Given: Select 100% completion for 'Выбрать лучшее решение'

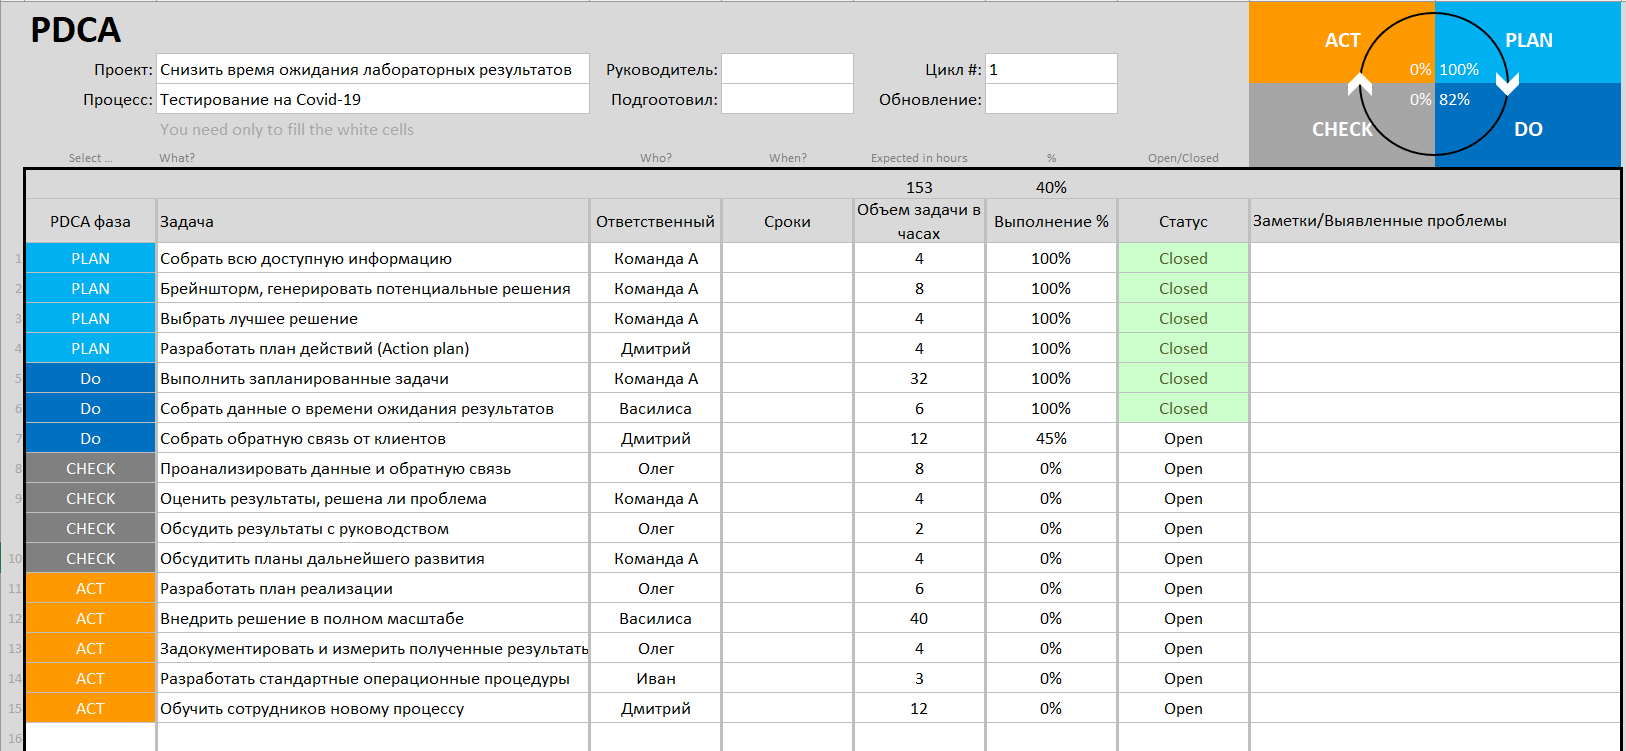Looking at the screenshot, I should pos(1051,318).
